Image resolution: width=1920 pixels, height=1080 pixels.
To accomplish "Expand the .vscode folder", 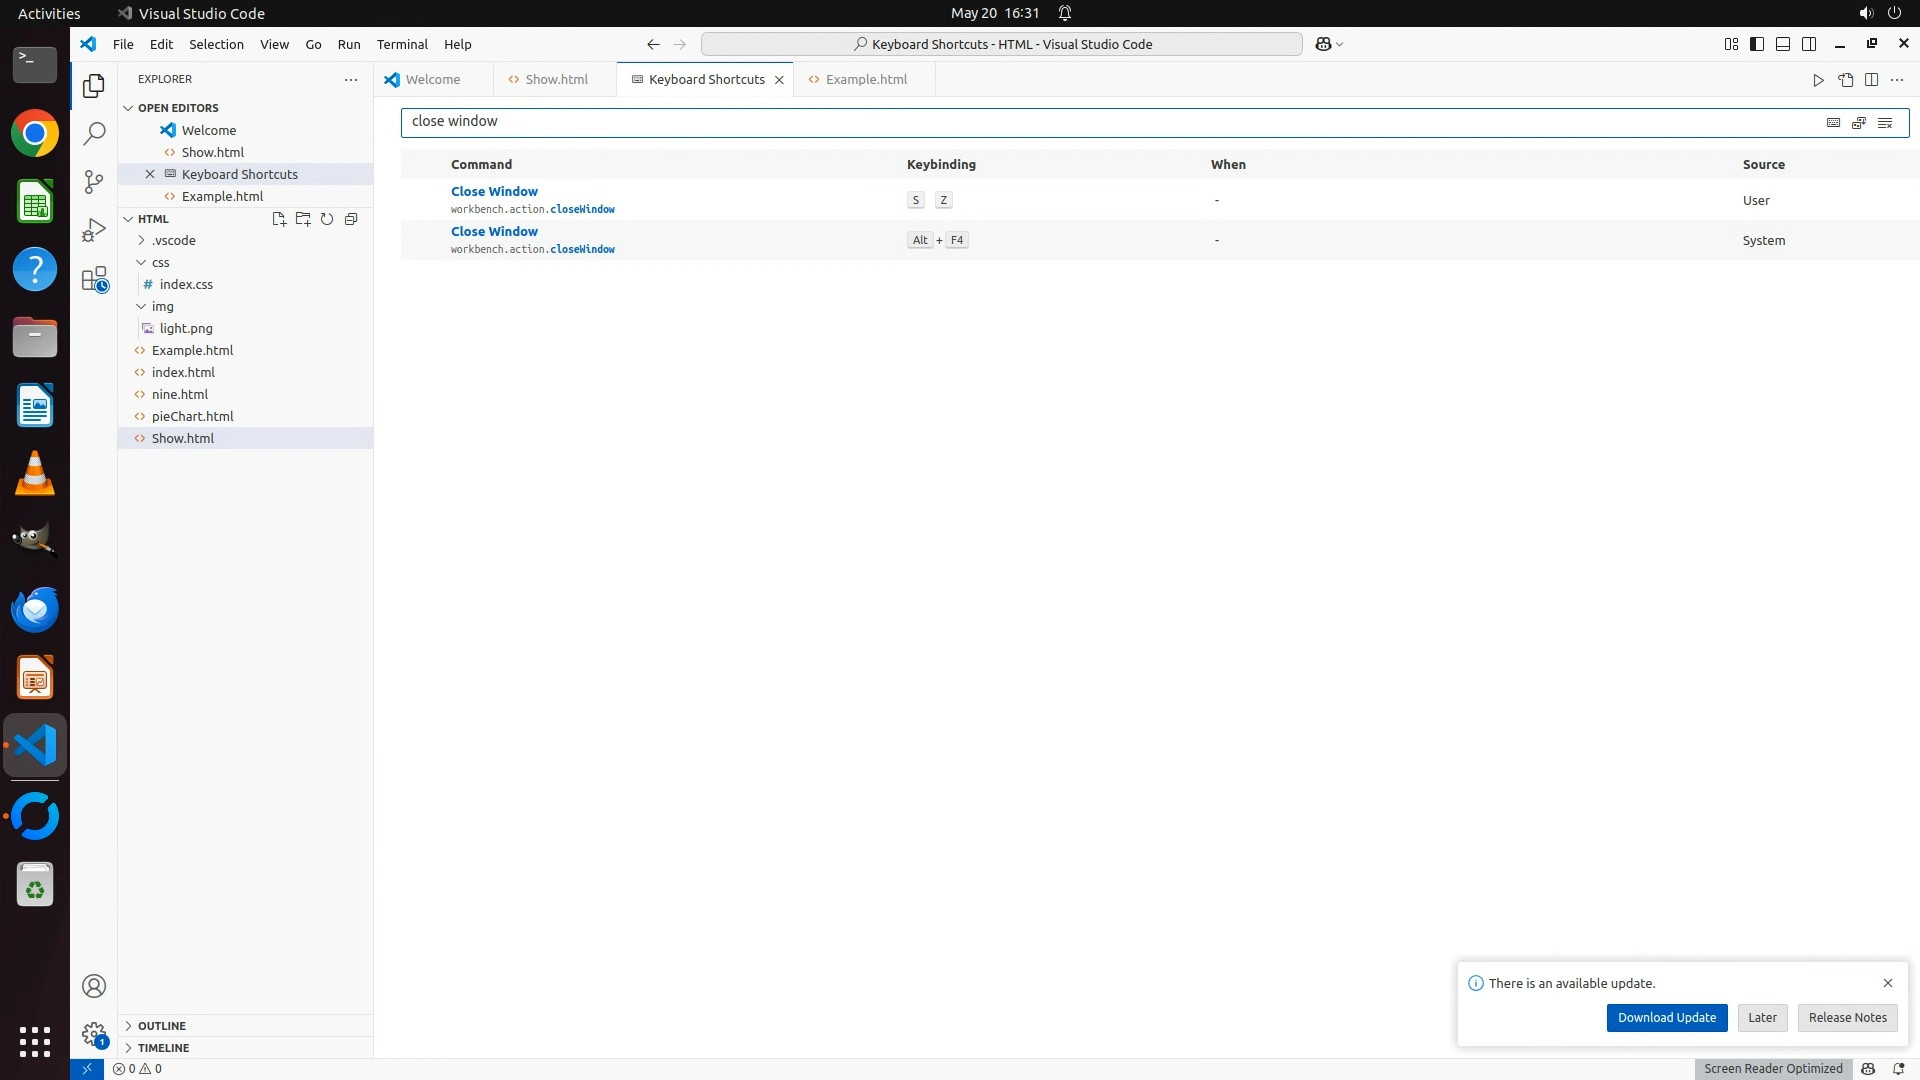I will (x=173, y=240).
